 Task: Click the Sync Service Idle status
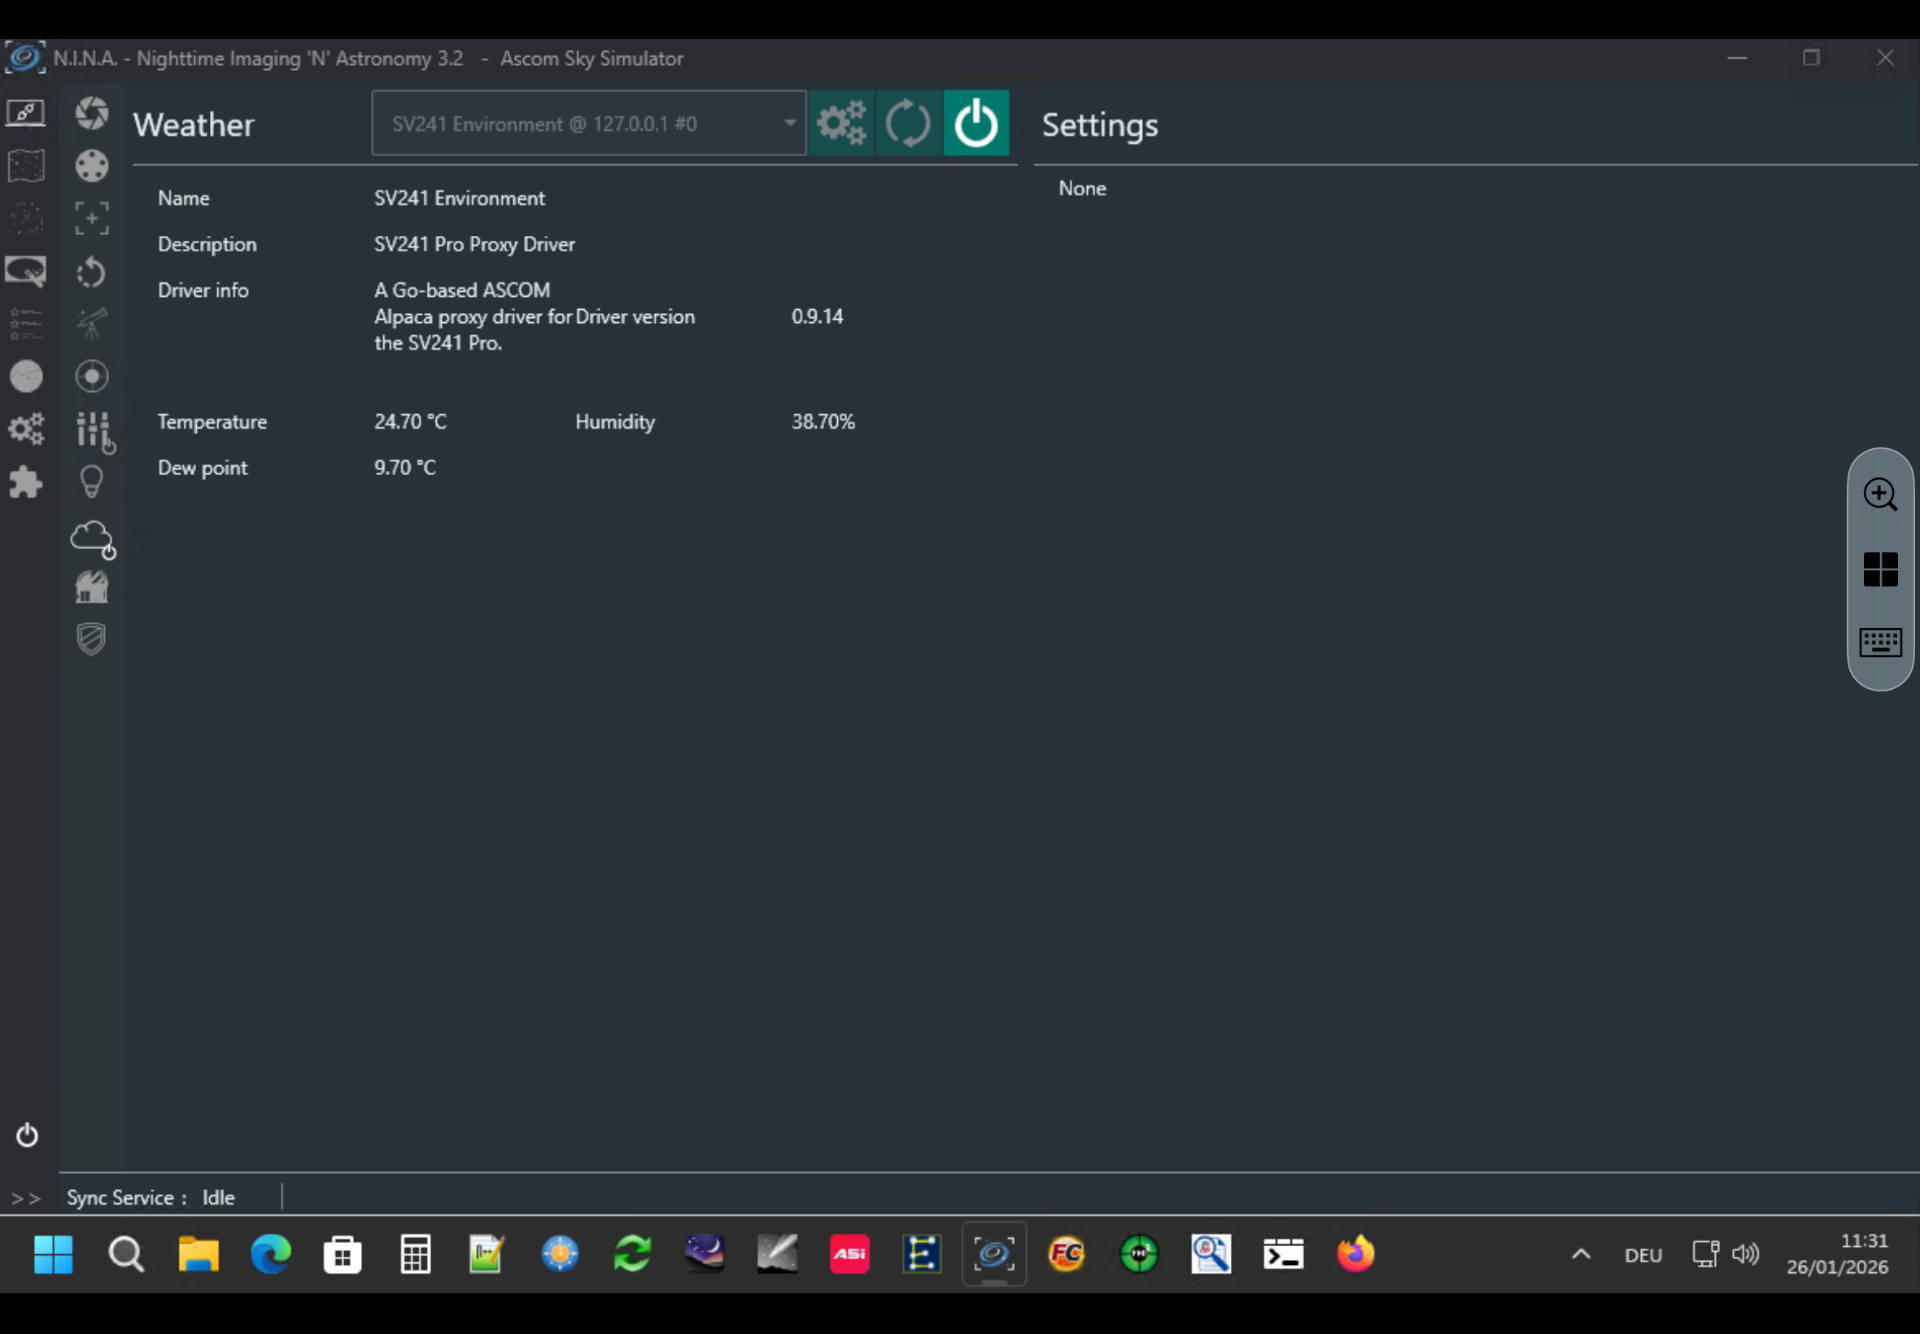pos(151,1198)
